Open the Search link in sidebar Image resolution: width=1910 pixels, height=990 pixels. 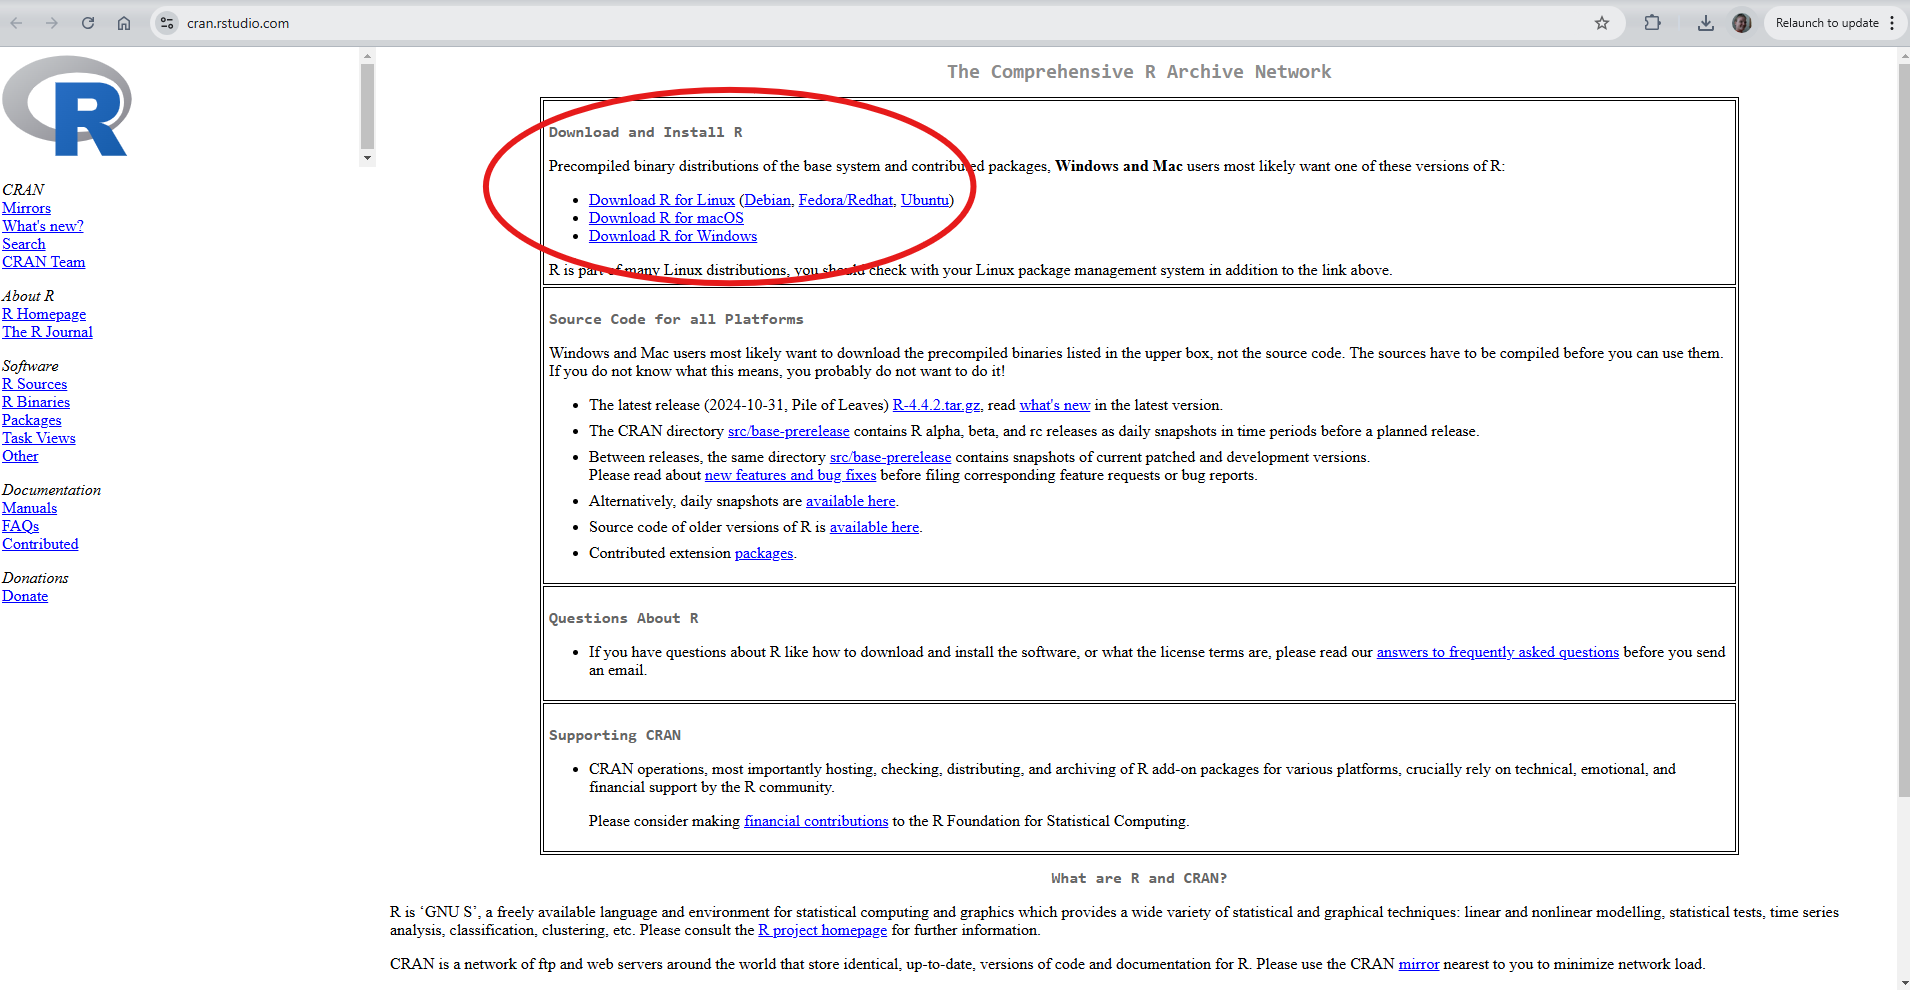[24, 244]
